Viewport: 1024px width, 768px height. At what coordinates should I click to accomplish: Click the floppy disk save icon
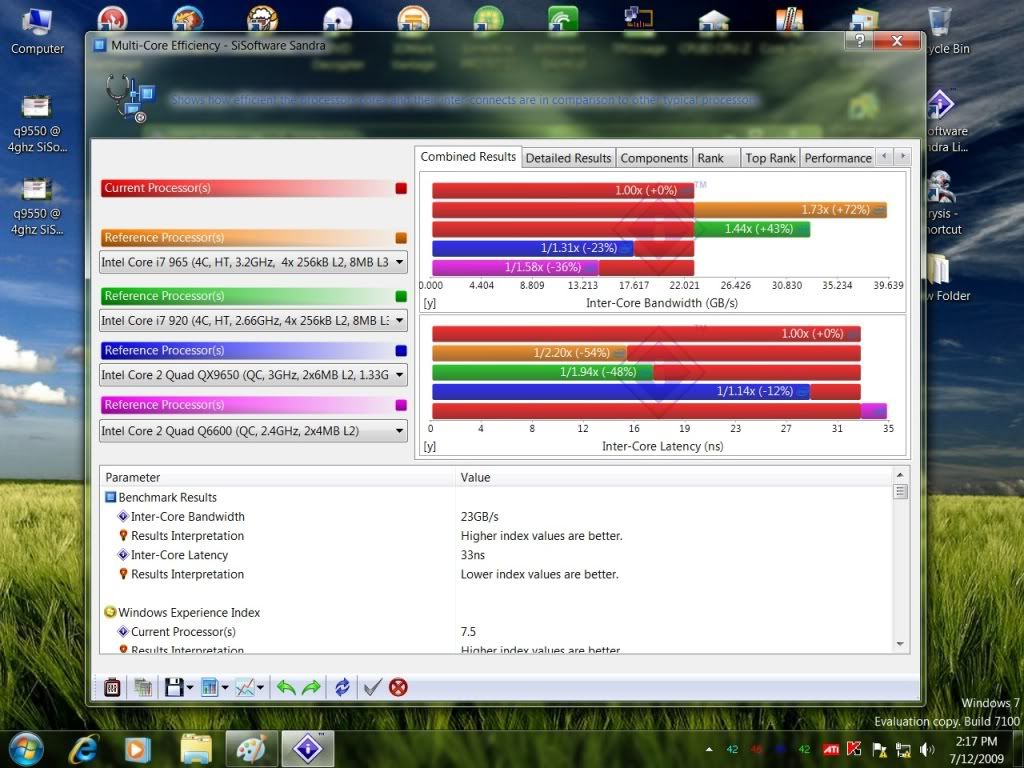click(x=174, y=687)
